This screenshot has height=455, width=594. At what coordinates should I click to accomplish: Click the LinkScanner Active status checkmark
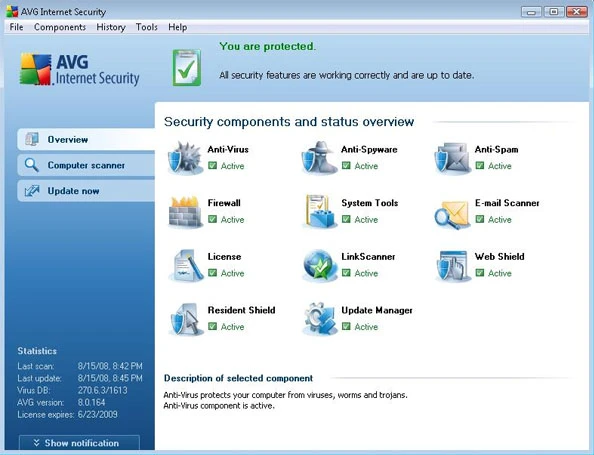click(346, 273)
